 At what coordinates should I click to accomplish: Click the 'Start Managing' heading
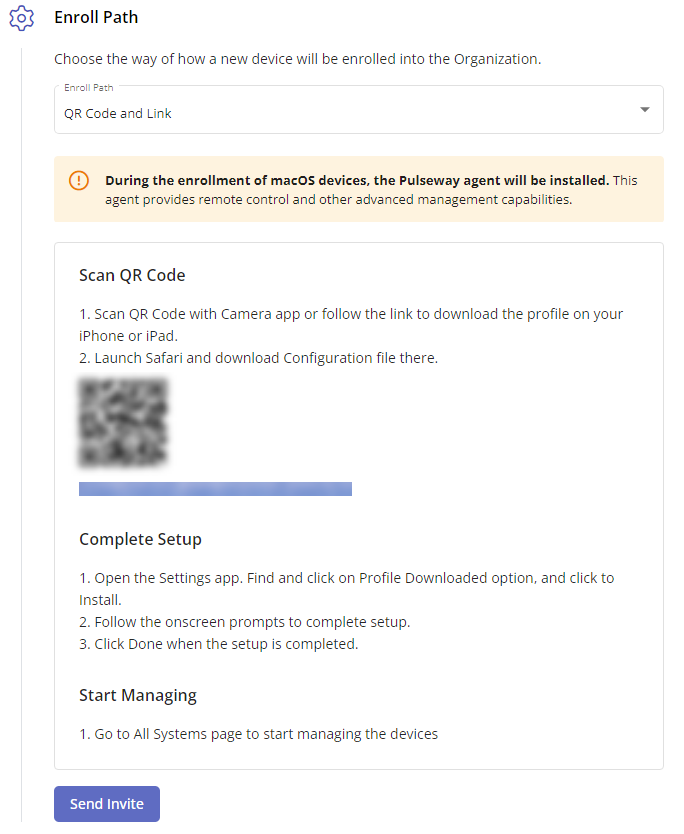click(138, 696)
